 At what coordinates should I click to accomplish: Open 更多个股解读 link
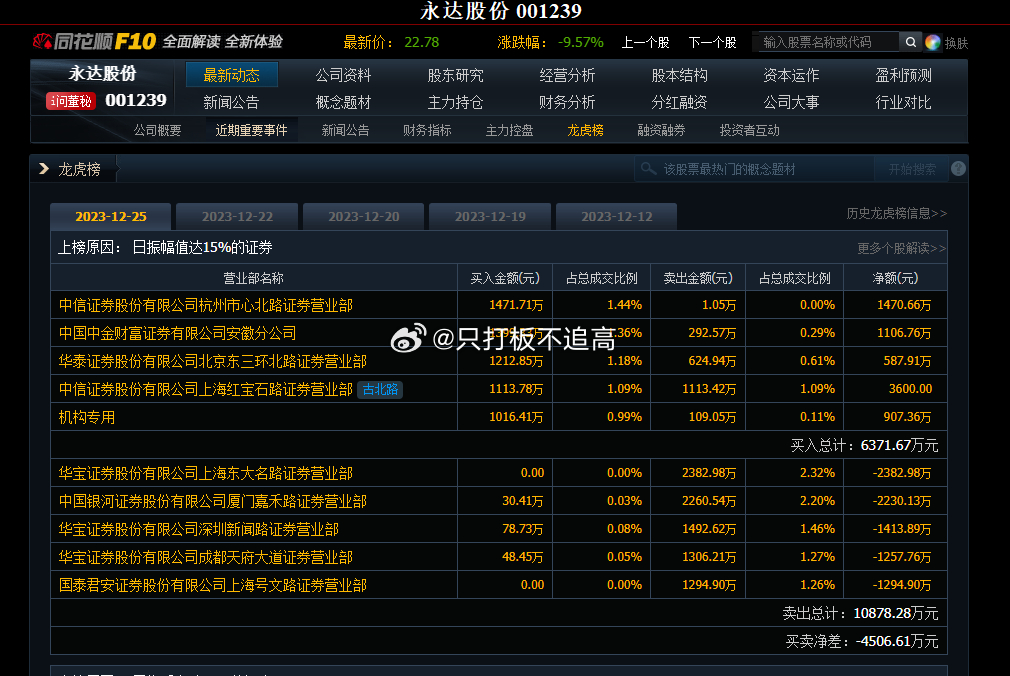(901, 248)
